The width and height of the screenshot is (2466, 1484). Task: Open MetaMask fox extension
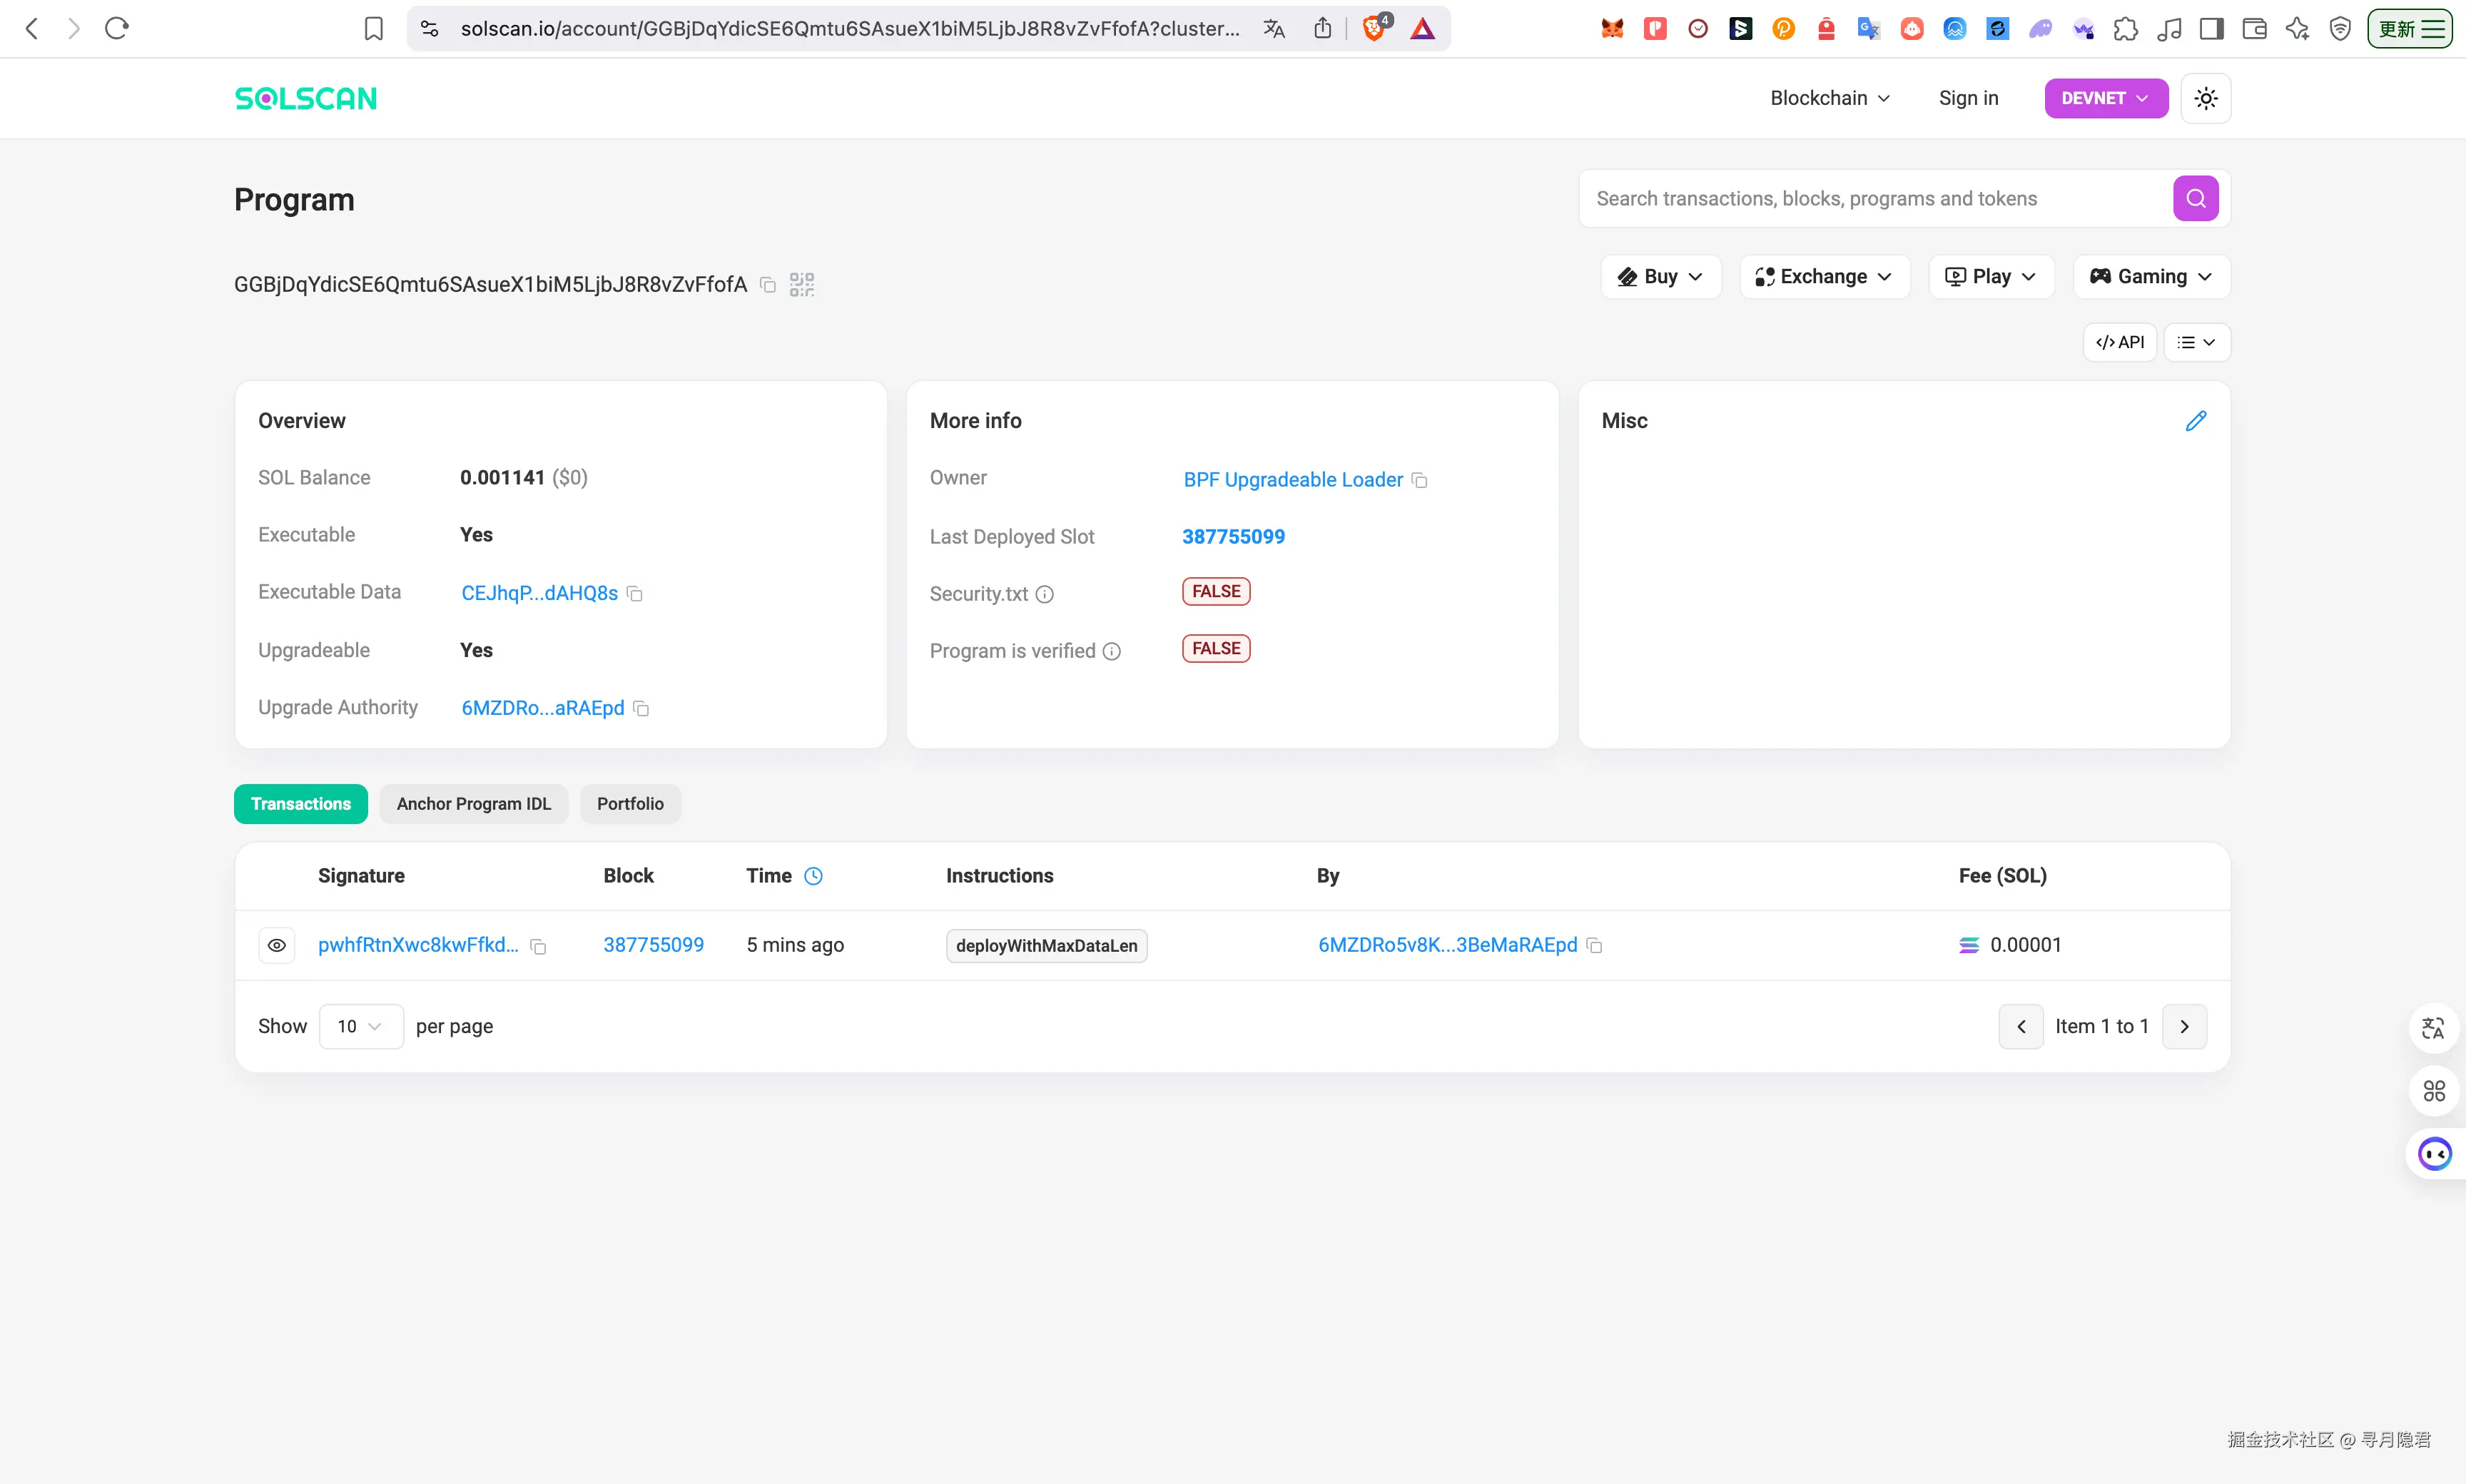click(1612, 29)
